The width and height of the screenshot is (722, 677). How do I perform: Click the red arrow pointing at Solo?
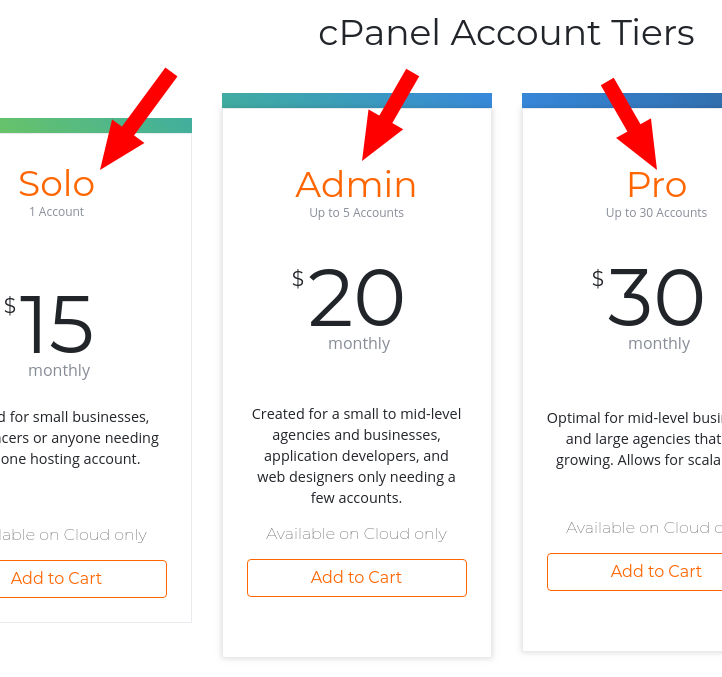click(x=138, y=118)
